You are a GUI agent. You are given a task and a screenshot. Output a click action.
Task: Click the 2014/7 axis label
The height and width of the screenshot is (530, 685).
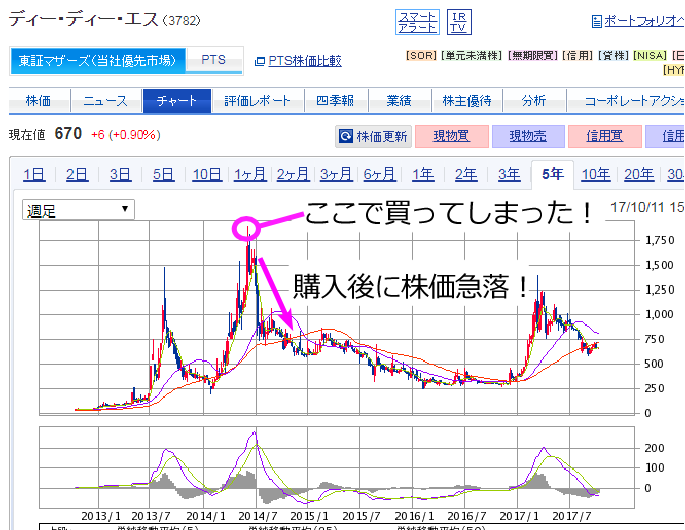258,516
